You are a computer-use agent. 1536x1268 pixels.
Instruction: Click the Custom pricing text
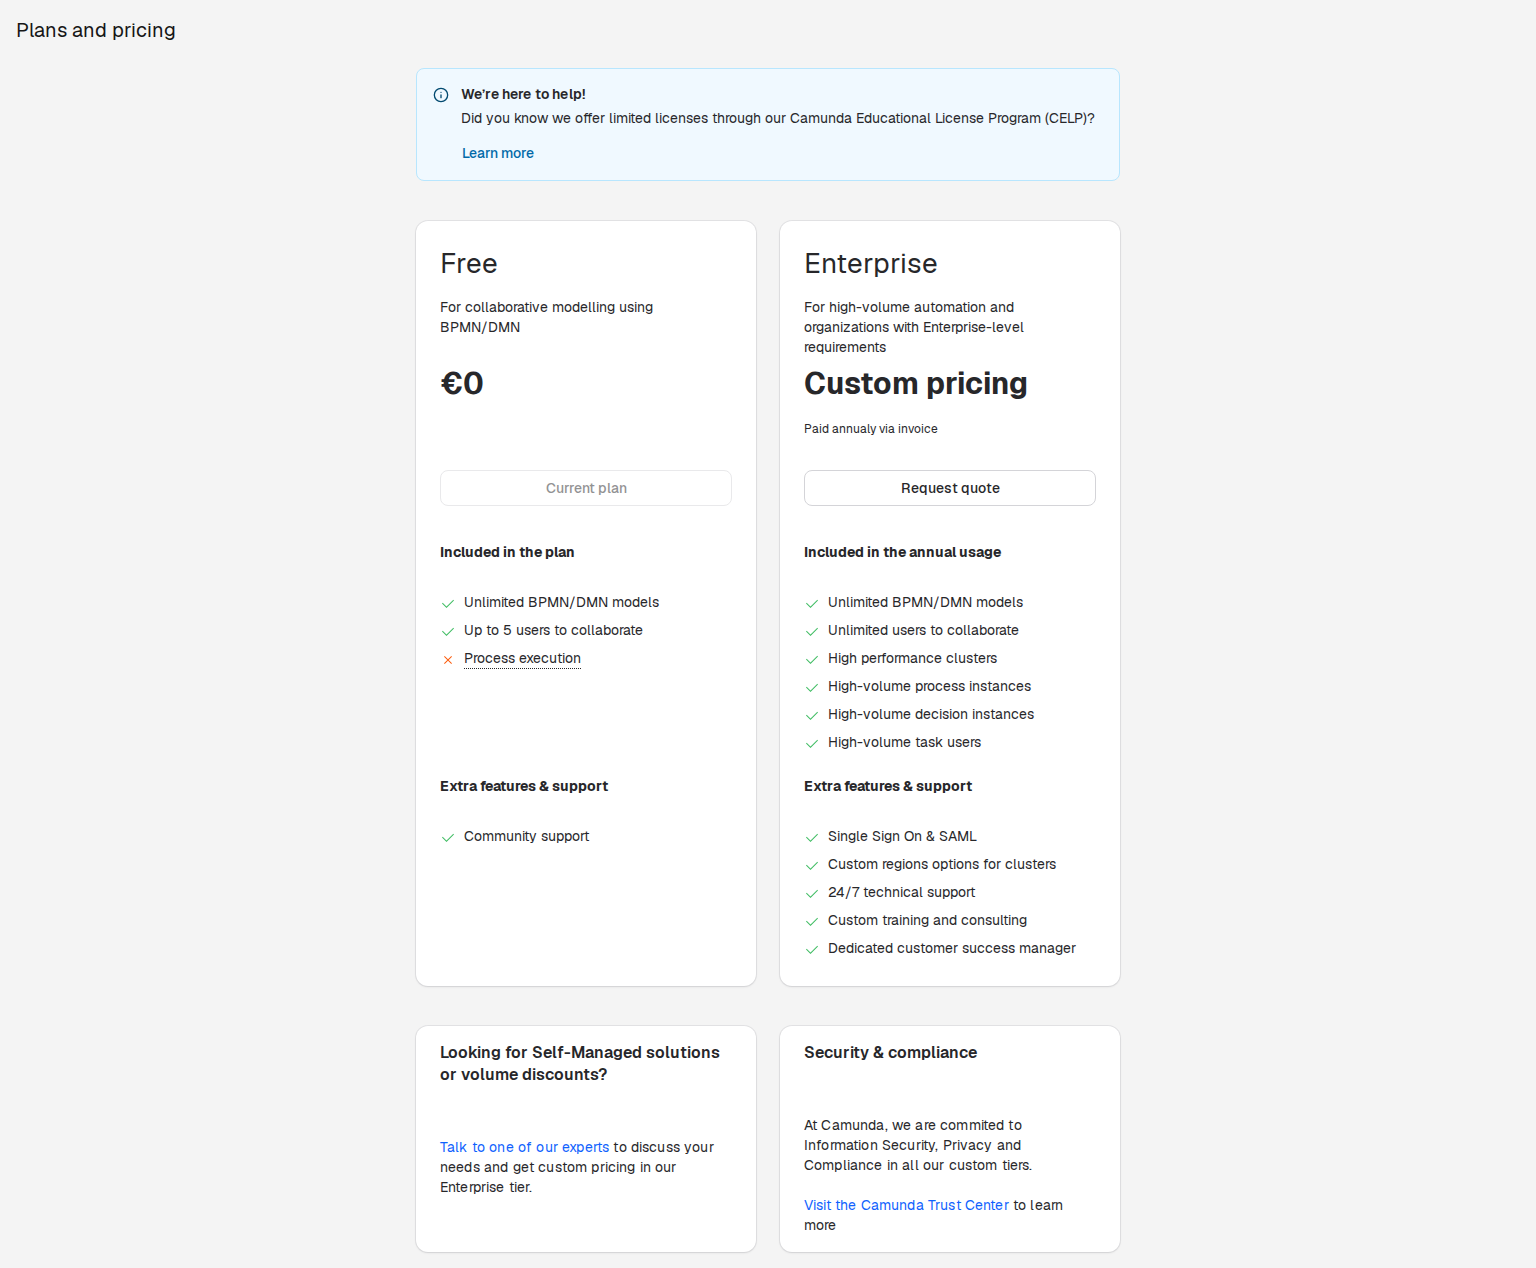coord(916,383)
